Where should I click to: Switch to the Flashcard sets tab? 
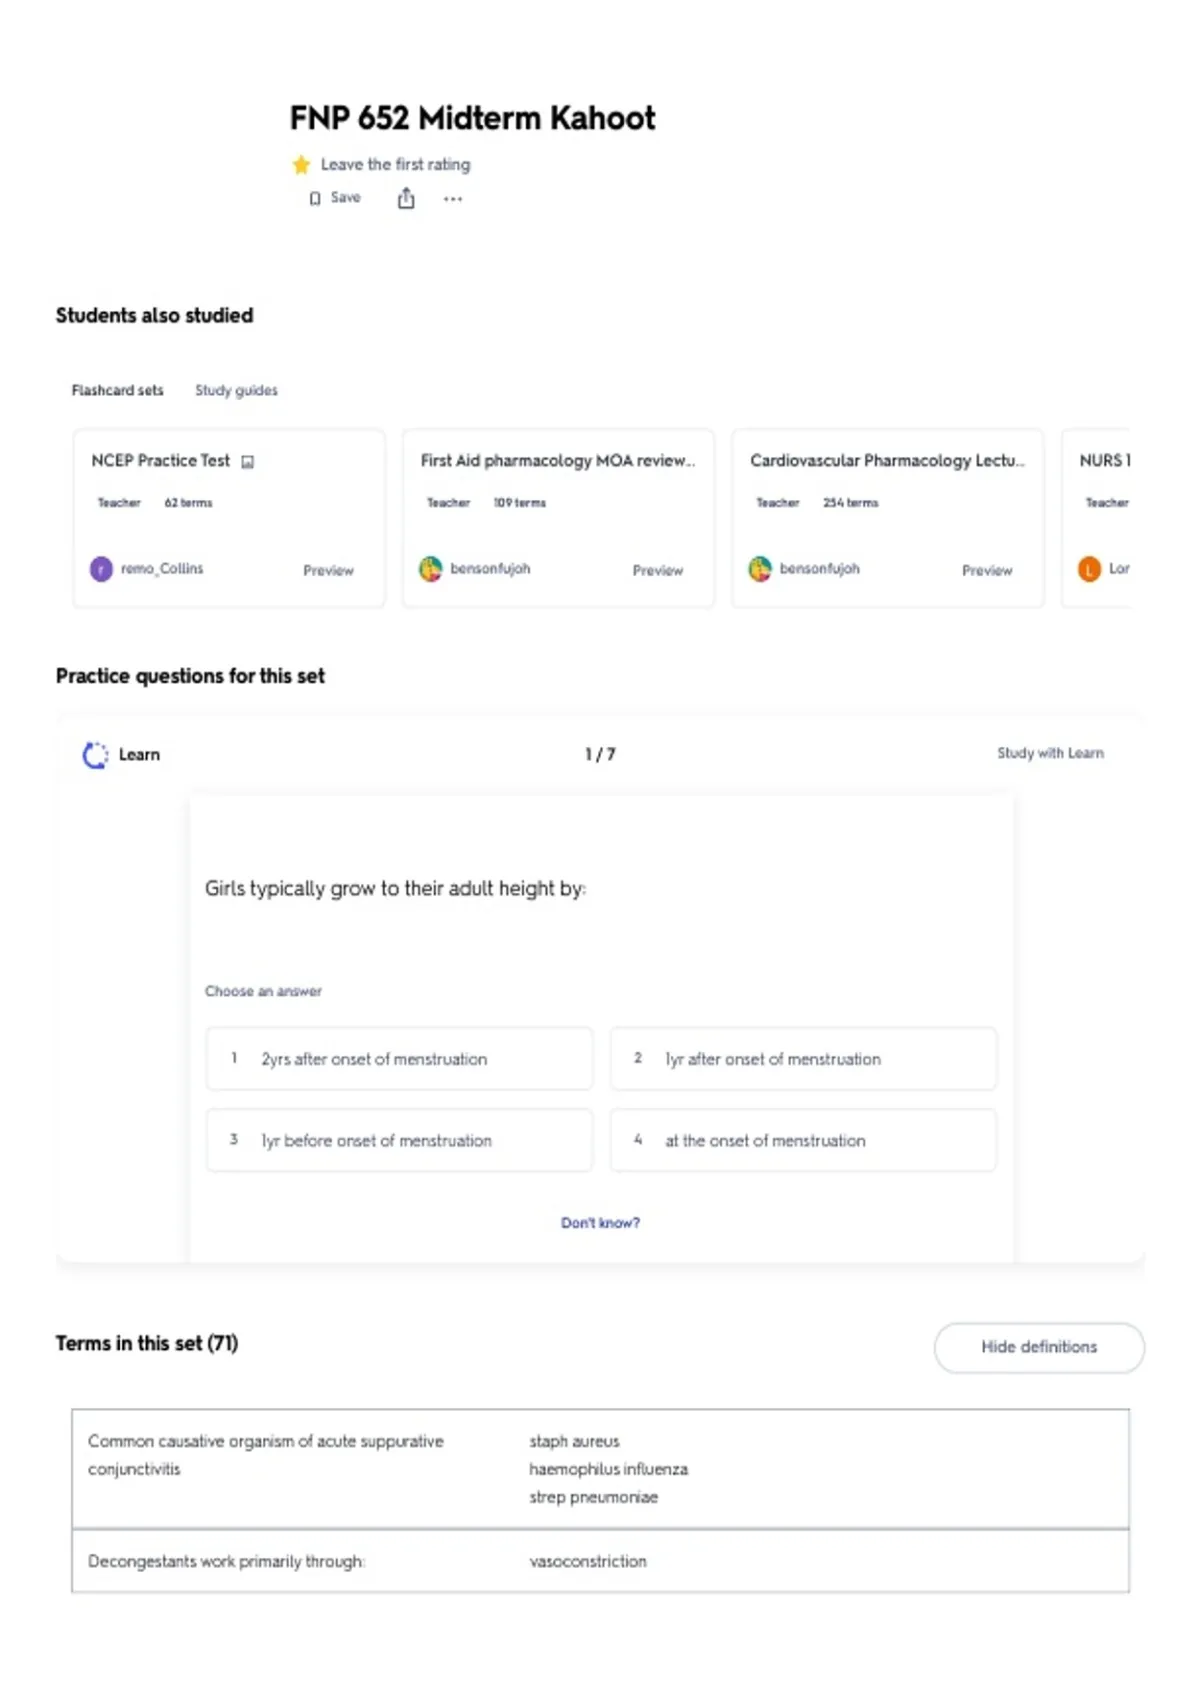pos(117,390)
